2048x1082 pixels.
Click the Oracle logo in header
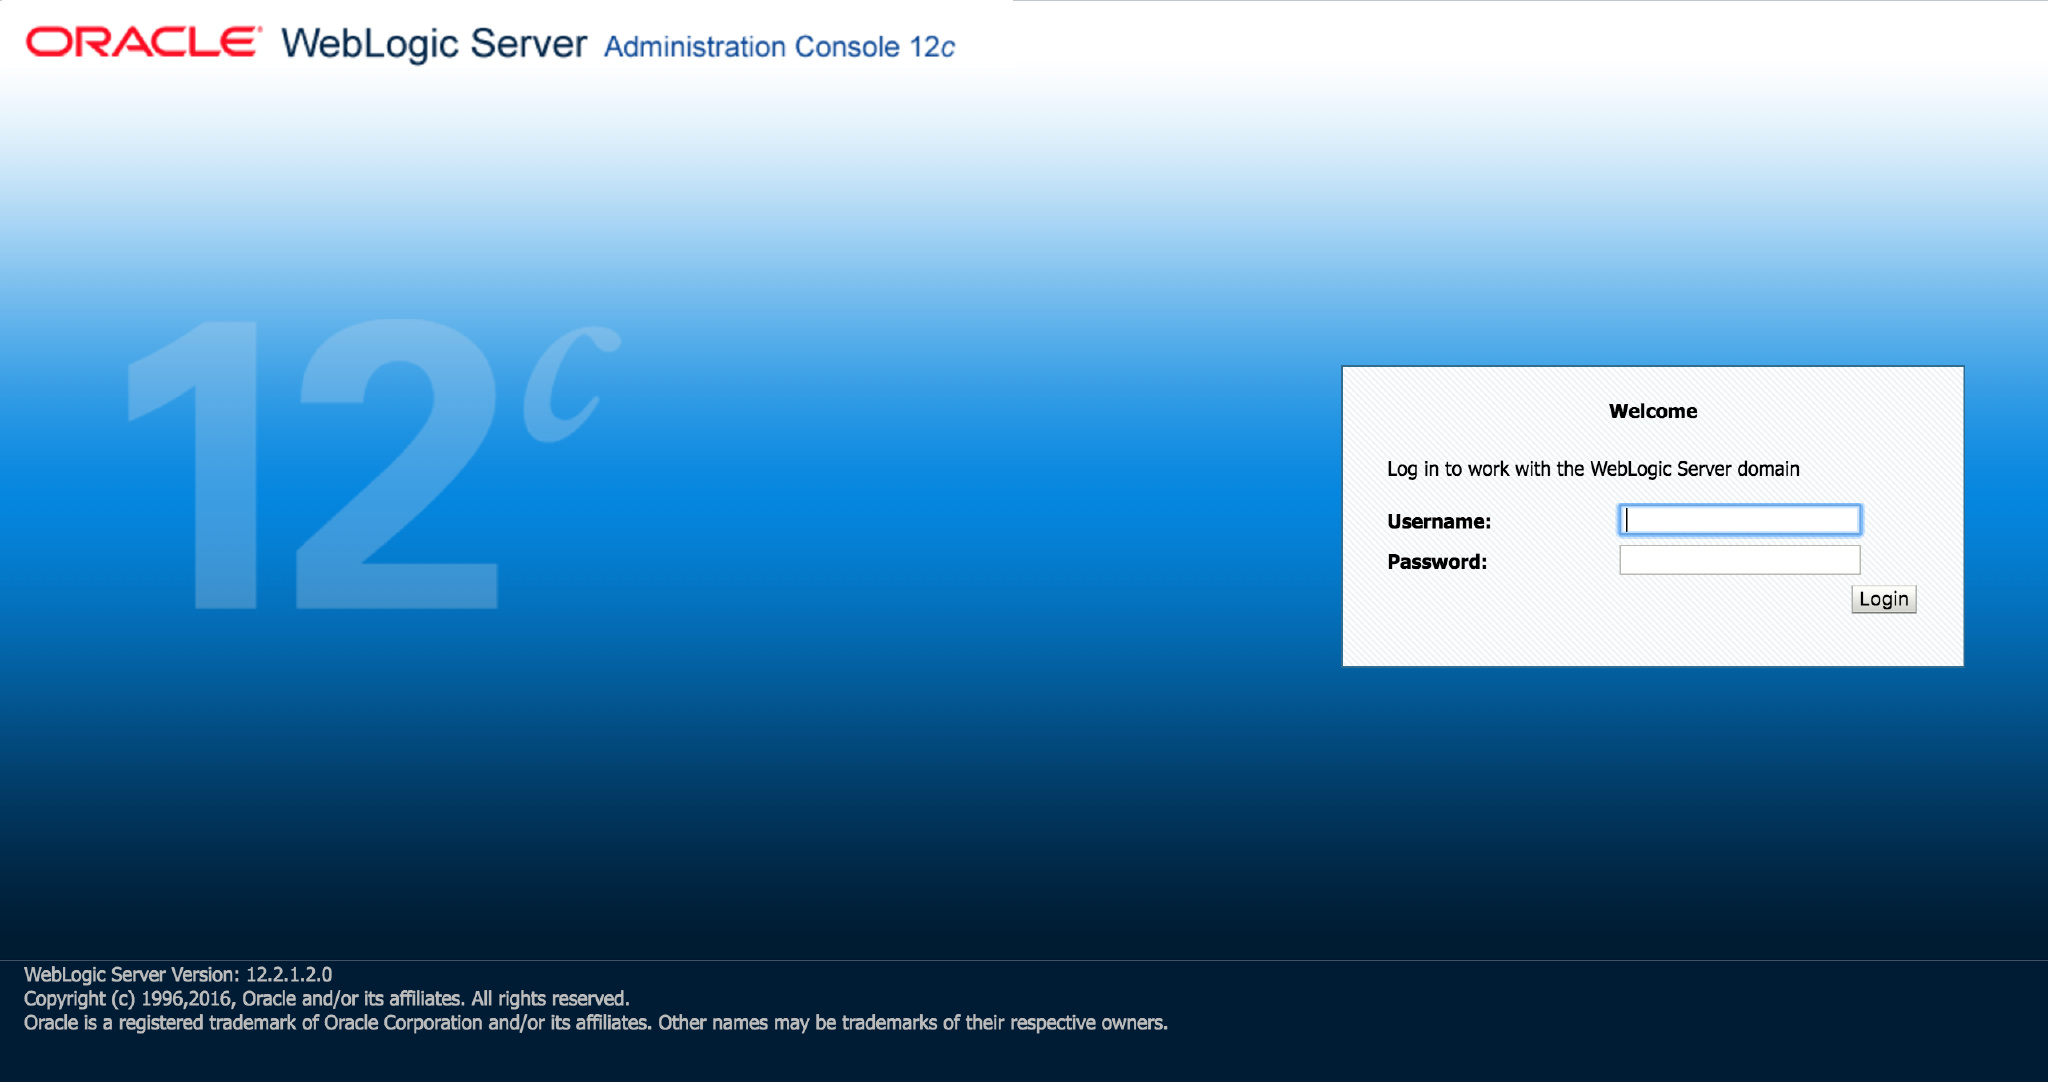pos(144,43)
